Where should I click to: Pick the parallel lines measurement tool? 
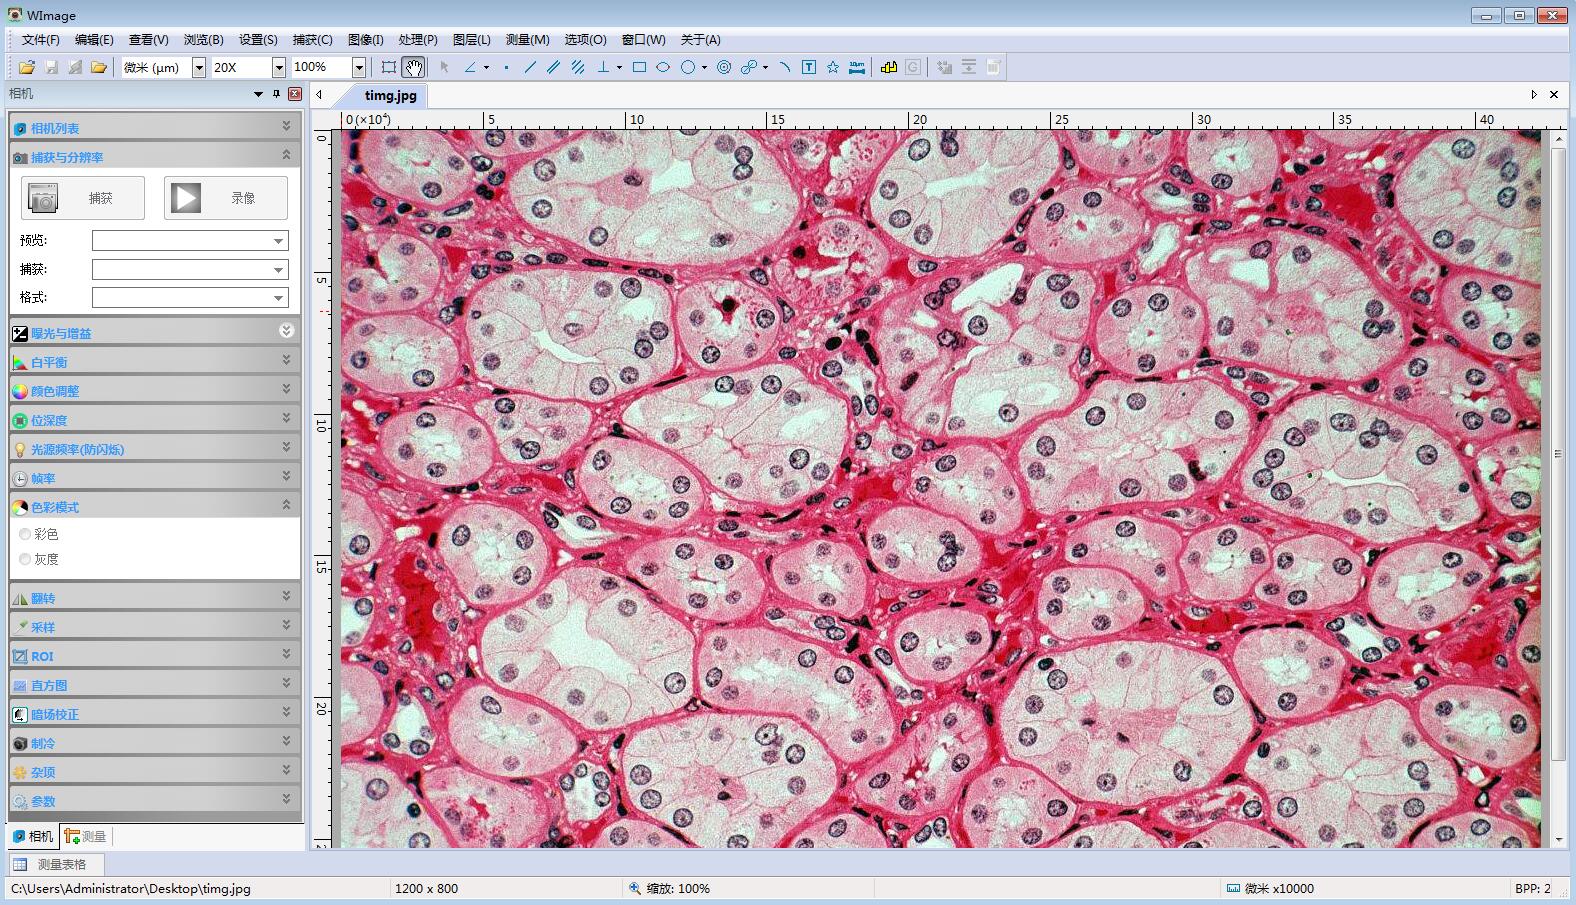pos(553,67)
